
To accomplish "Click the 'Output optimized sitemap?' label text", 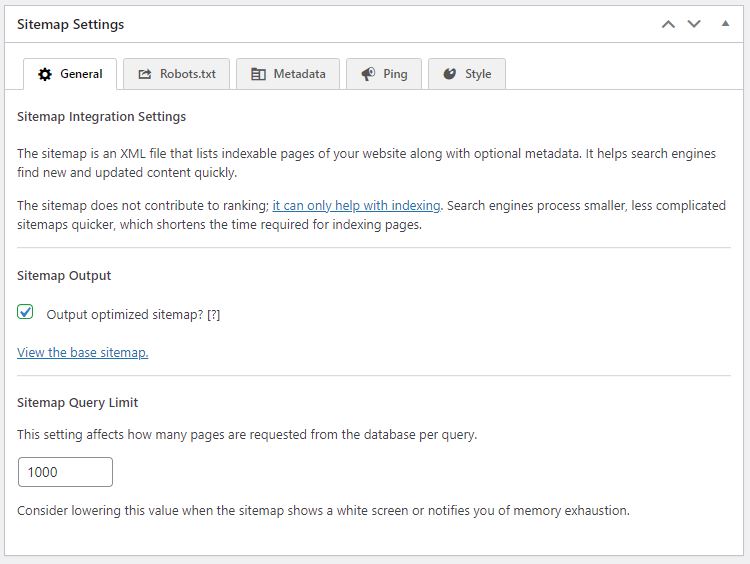I will pyautogui.click(x=125, y=314).
